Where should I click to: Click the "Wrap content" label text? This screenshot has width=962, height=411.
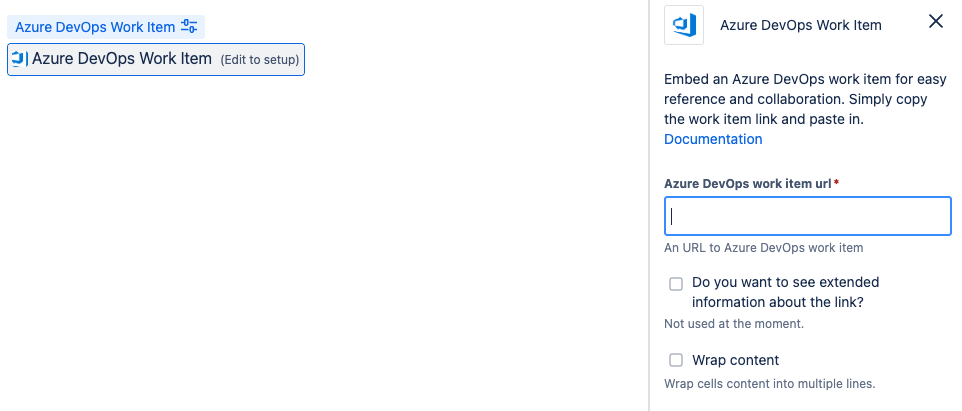[x=735, y=360]
